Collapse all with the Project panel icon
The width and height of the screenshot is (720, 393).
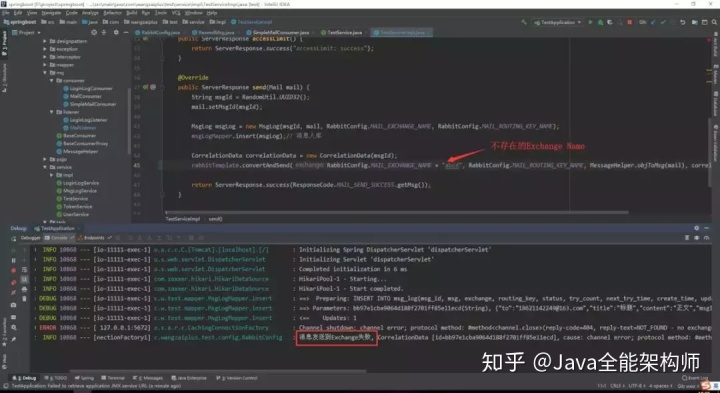[x=104, y=33]
